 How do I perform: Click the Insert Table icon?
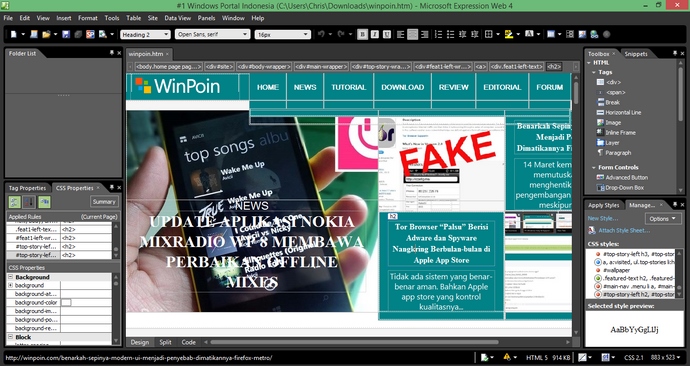(x=551, y=34)
